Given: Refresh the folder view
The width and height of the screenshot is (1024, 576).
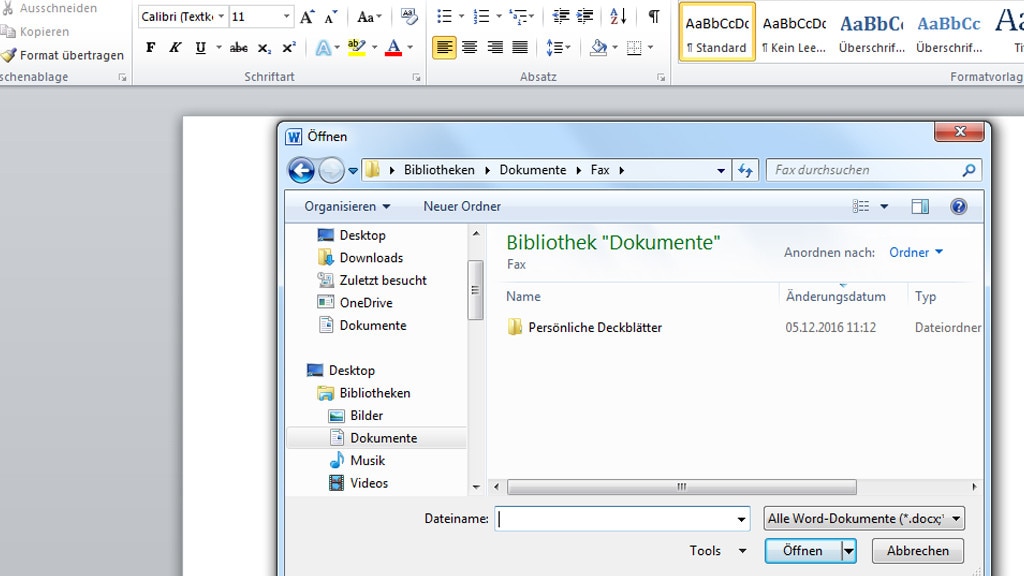Looking at the screenshot, I should point(745,170).
